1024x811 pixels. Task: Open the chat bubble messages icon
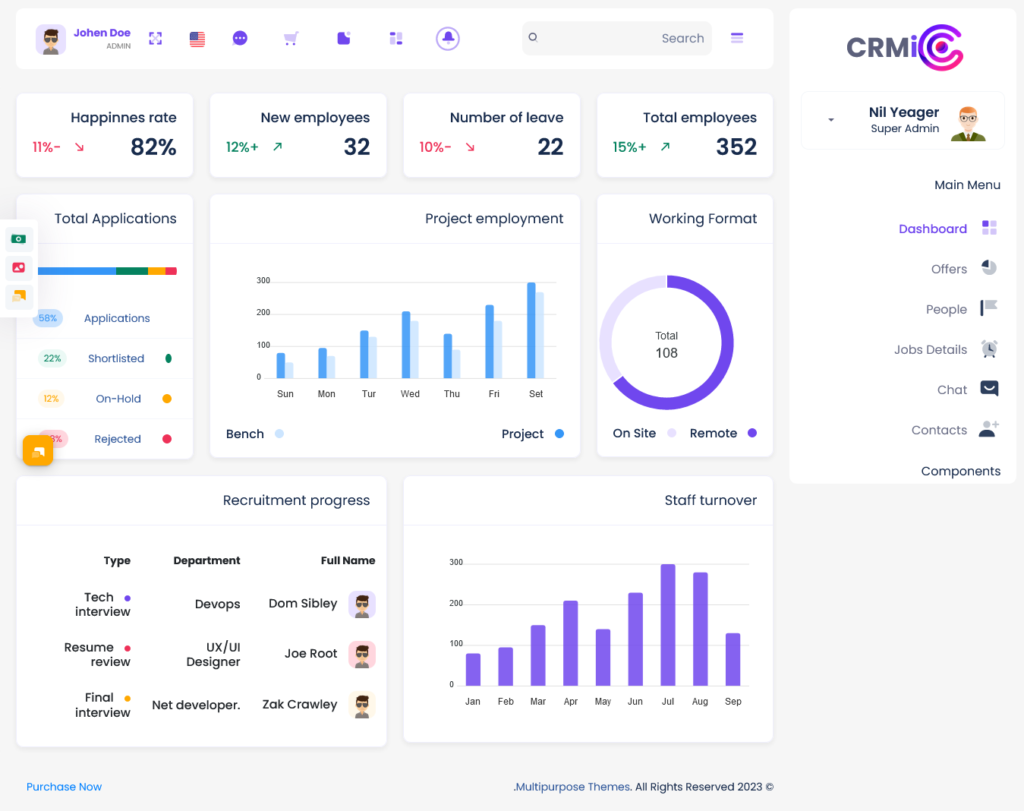pyautogui.click(x=240, y=39)
